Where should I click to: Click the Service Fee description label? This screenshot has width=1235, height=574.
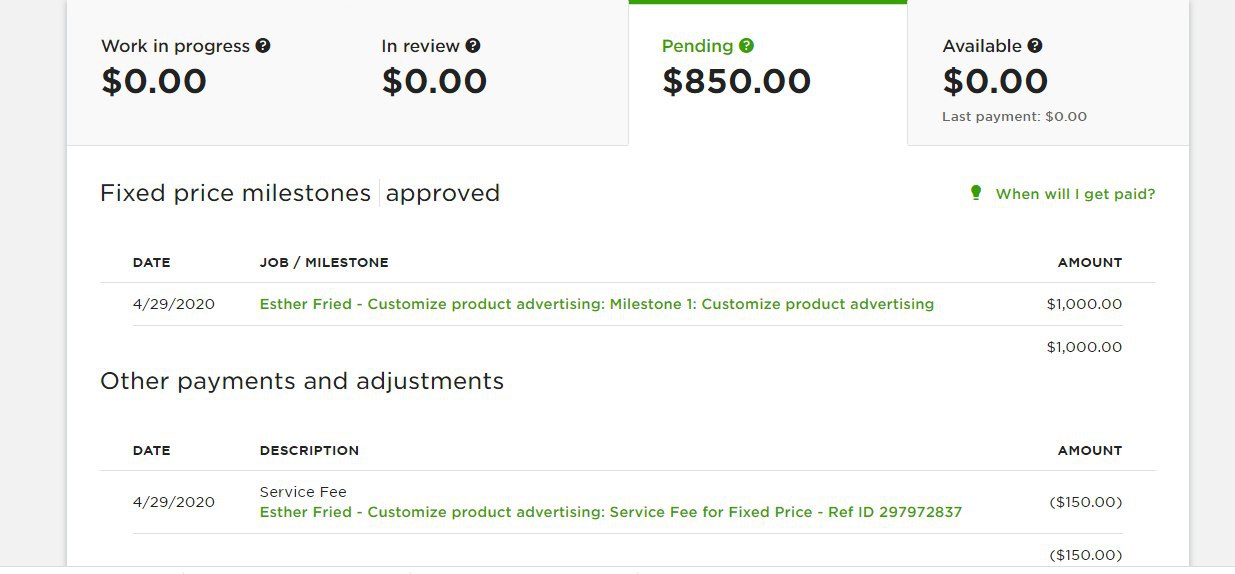(303, 492)
